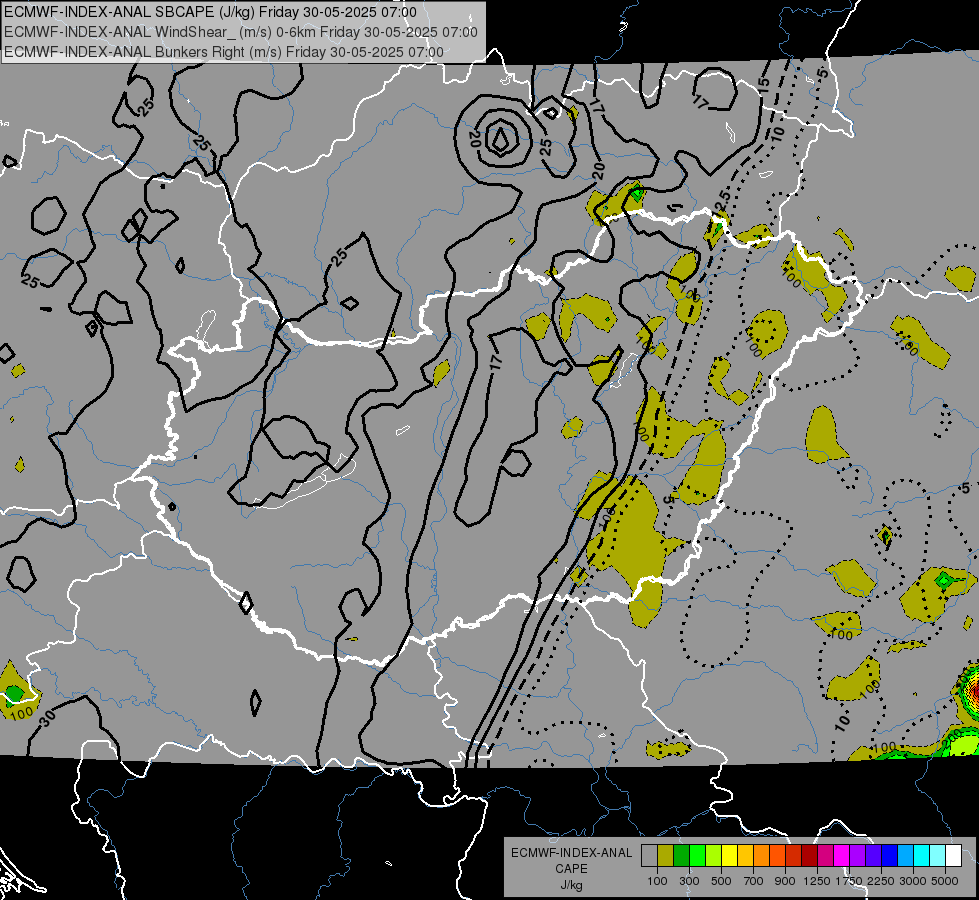Click the legend's 500 tick label
Image resolution: width=979 pixels, height=900 pixels.
(x=721, y=881)
